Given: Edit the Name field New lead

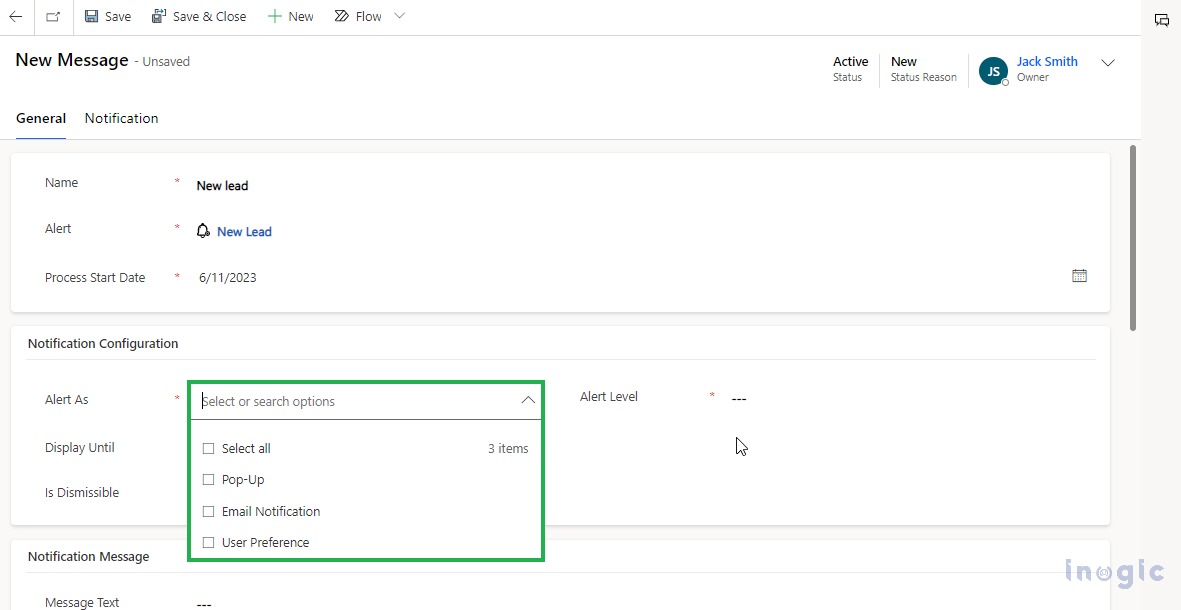Looking at the screenshot, I should tap(222, 185).
